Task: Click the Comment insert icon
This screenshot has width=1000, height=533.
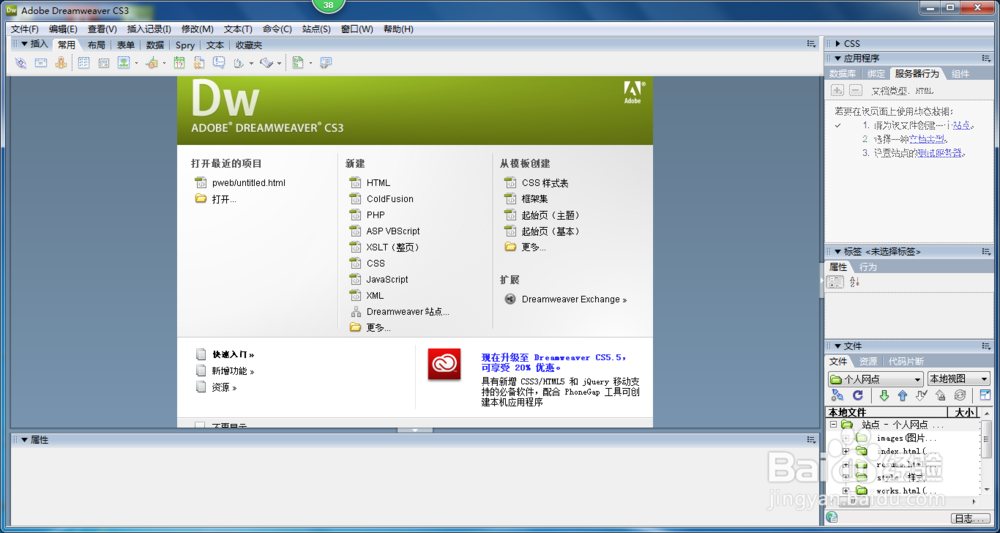Action: pyautogui.click(x=219, y=62)
